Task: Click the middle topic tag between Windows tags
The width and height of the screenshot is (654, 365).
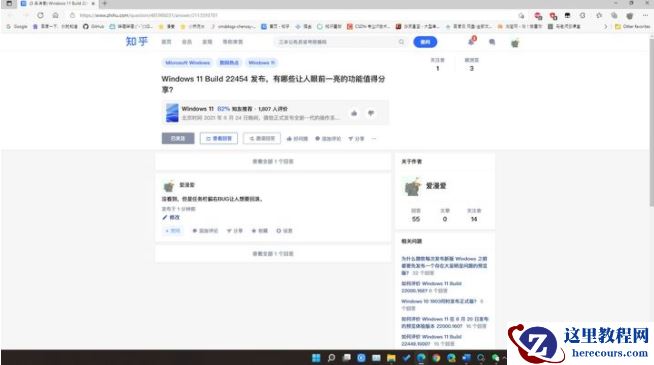Action: 229,63
